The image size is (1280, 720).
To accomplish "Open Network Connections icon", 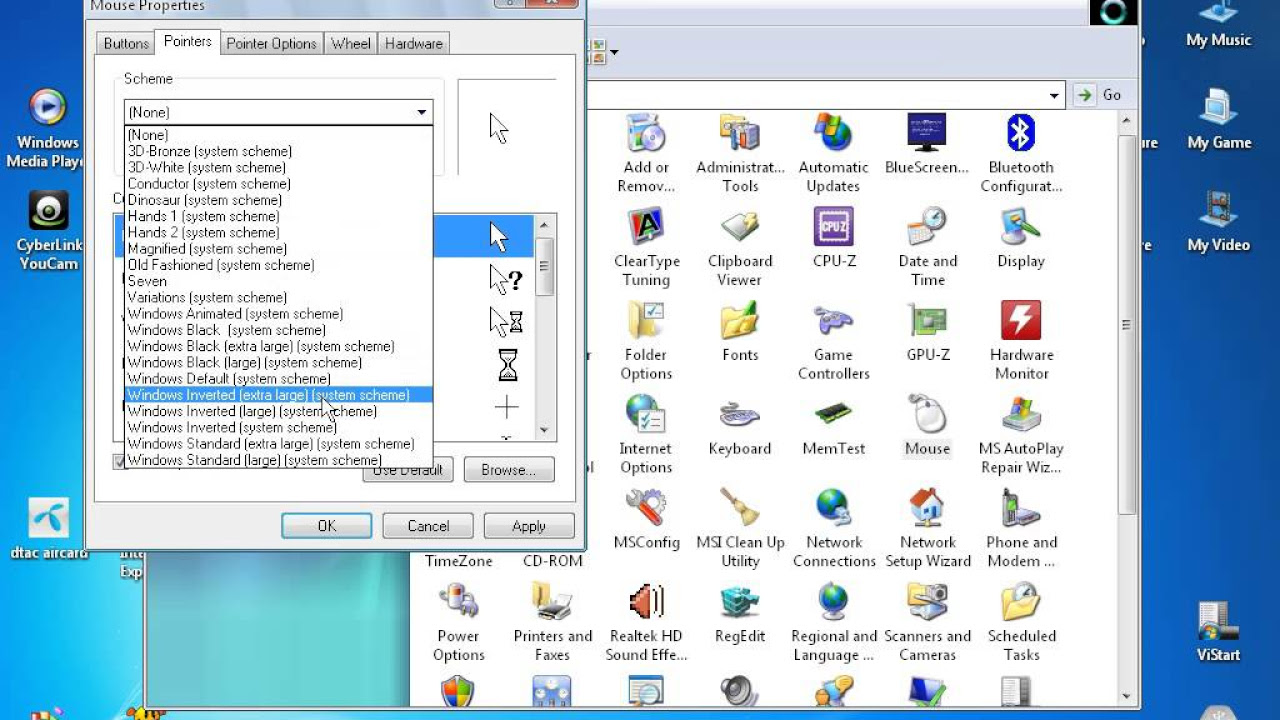I will [x=833, y=508].
